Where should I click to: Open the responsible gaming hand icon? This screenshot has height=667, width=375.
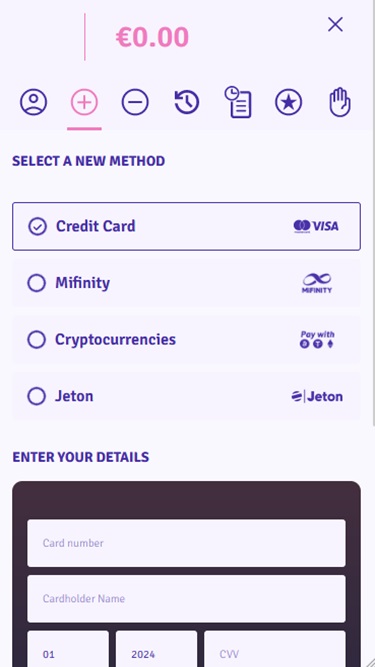tap(340, 102)
